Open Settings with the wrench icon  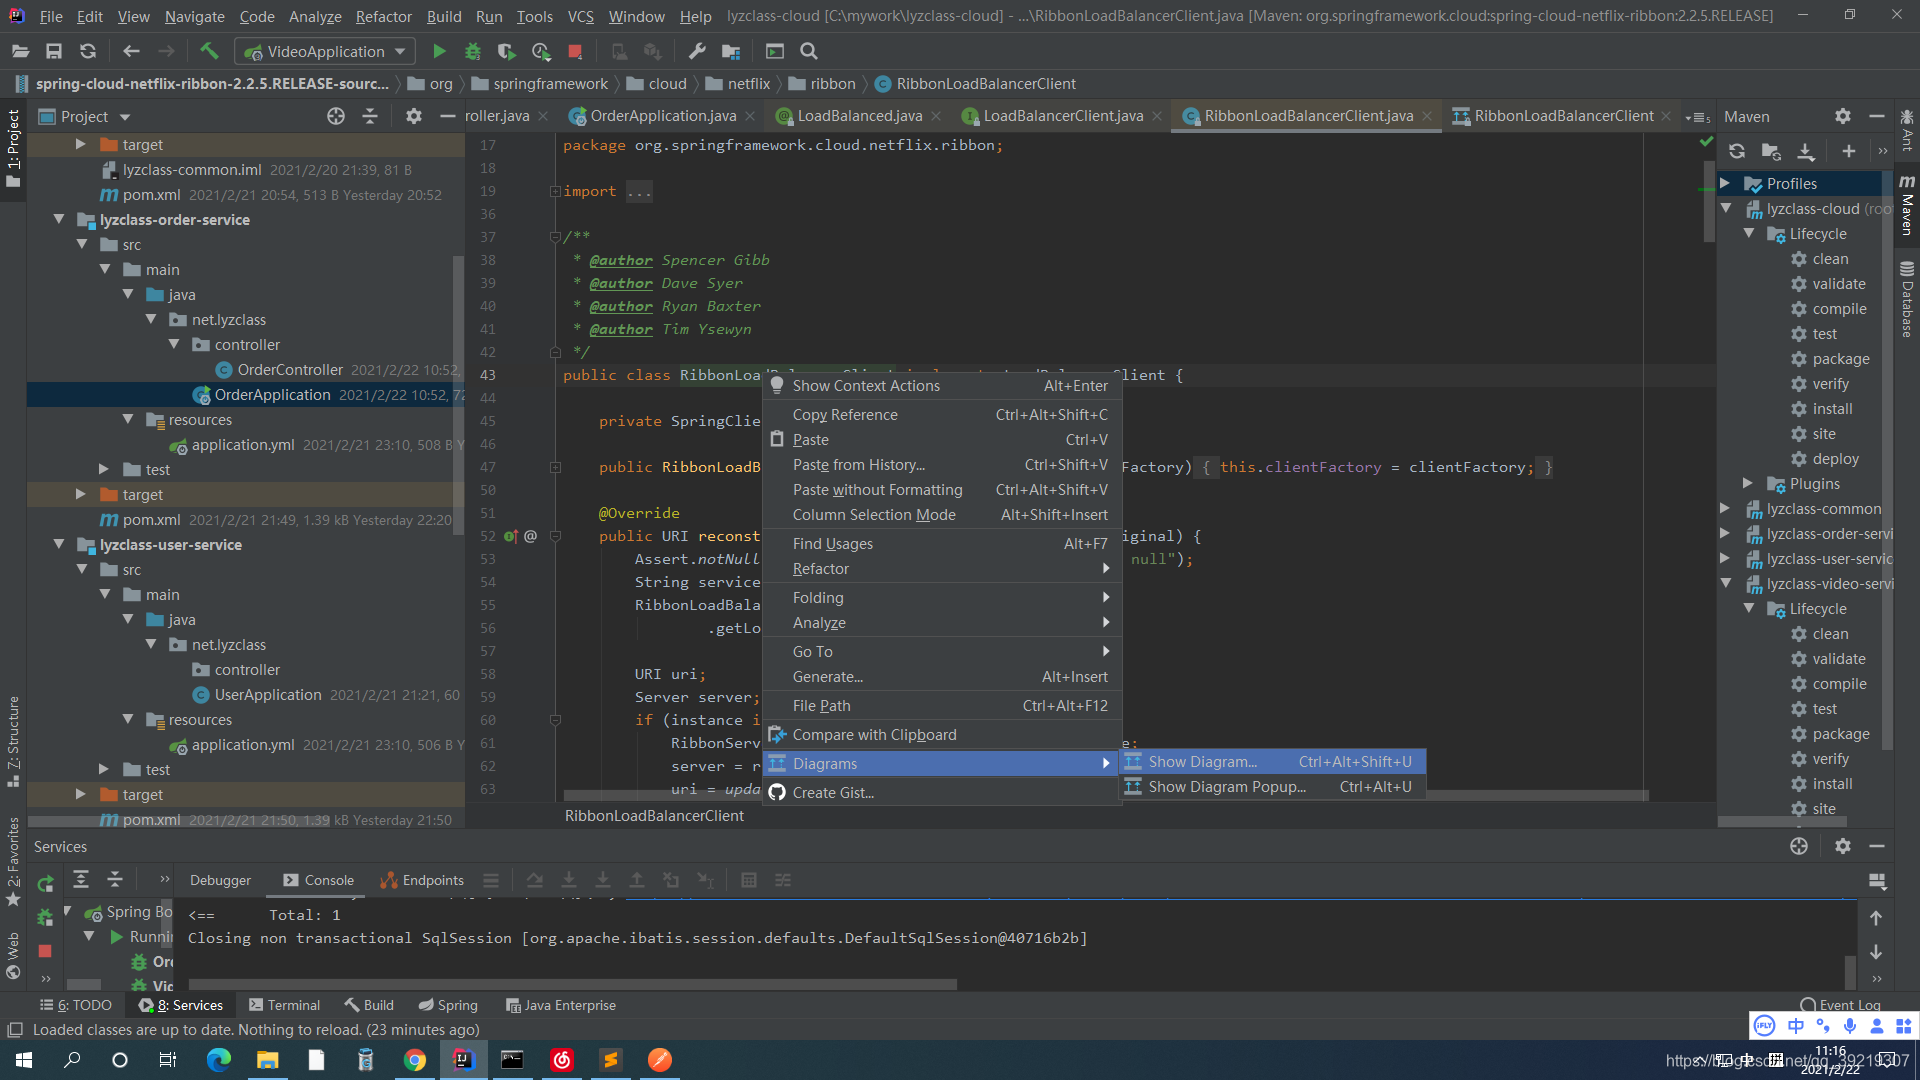coord(697,51)
